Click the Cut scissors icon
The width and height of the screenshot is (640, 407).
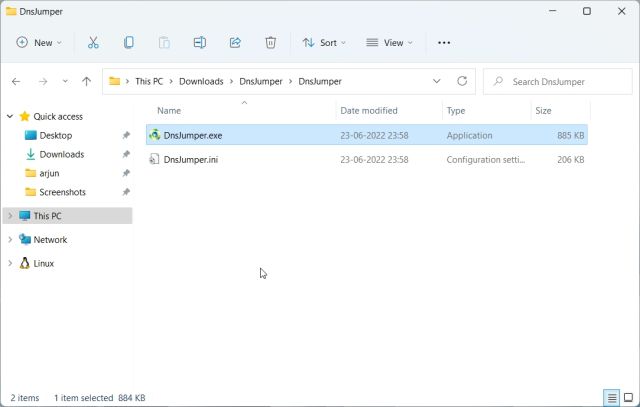click(x=93, y=42)
